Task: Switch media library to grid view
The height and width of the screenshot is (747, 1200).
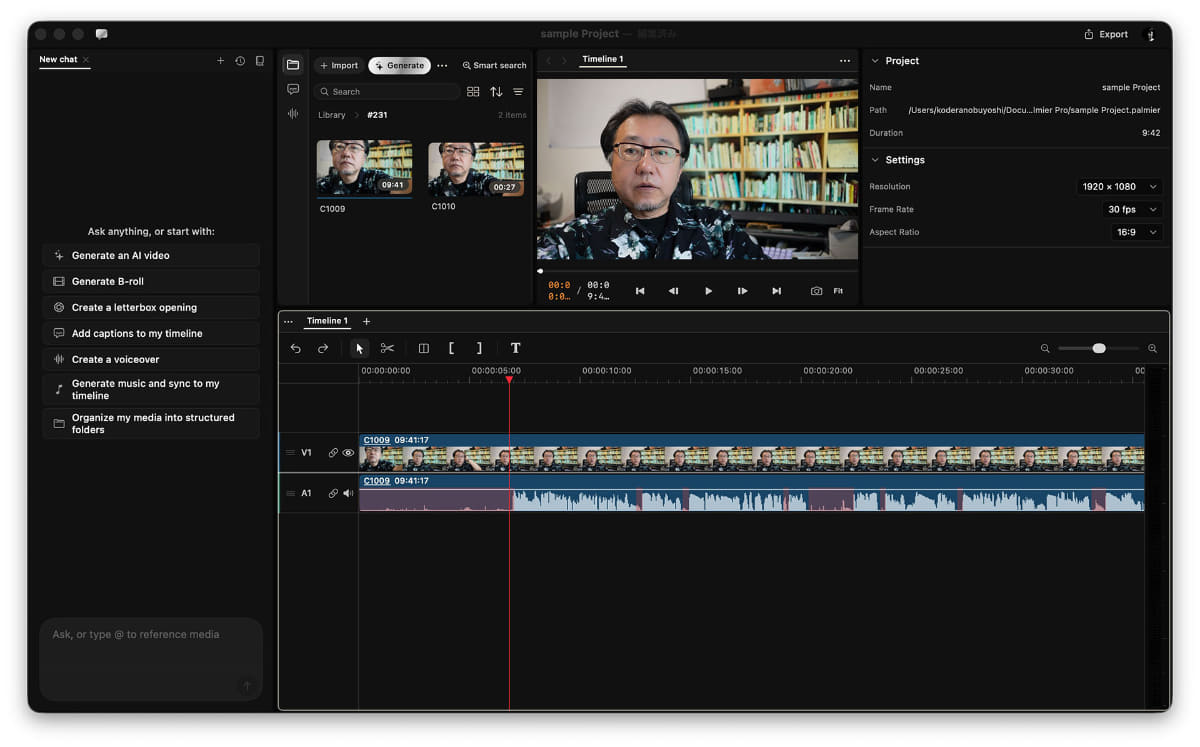Action: tap(473, 92)
